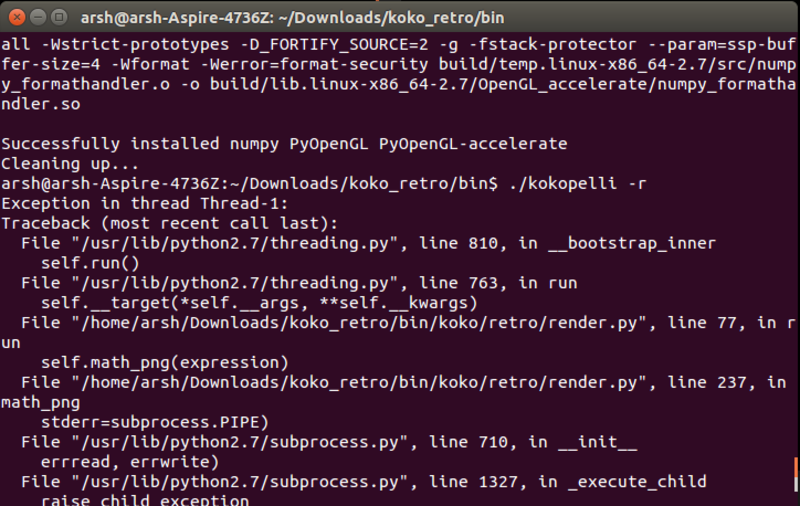Click the 'Cleaning up...' line
Image resolution: width=800 pixels, height=506 pixels.
70,164
